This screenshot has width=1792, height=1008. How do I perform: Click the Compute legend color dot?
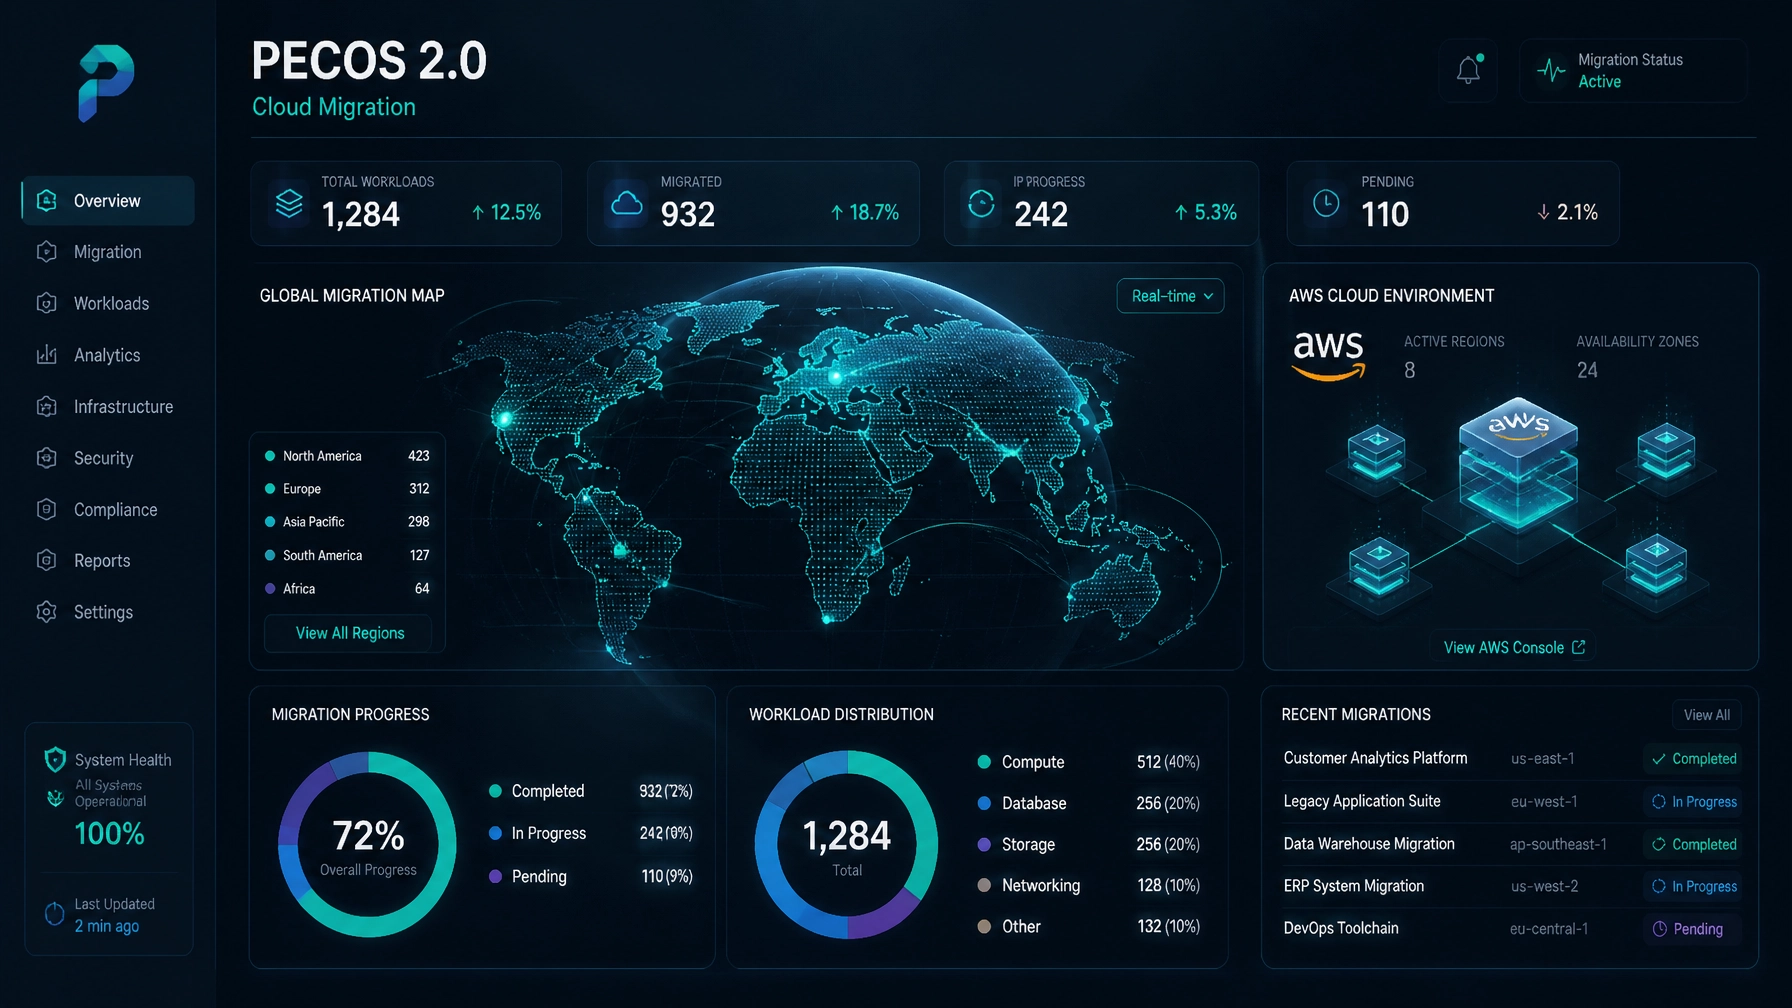pyautogui.click(x=984, y=762)
